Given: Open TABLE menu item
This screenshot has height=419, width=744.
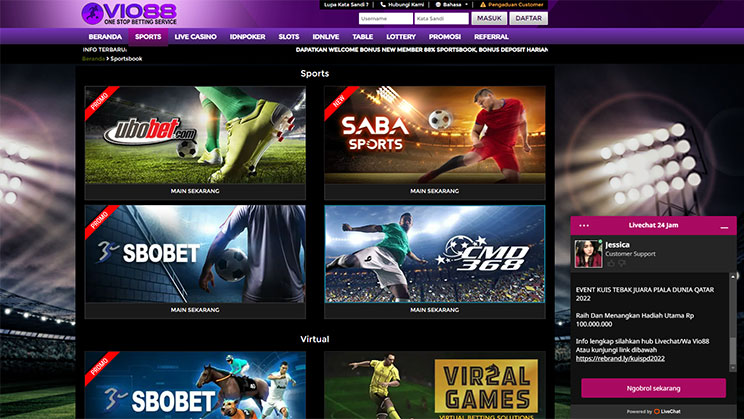Looking at the screenshot, I should (x=363, y=37).
